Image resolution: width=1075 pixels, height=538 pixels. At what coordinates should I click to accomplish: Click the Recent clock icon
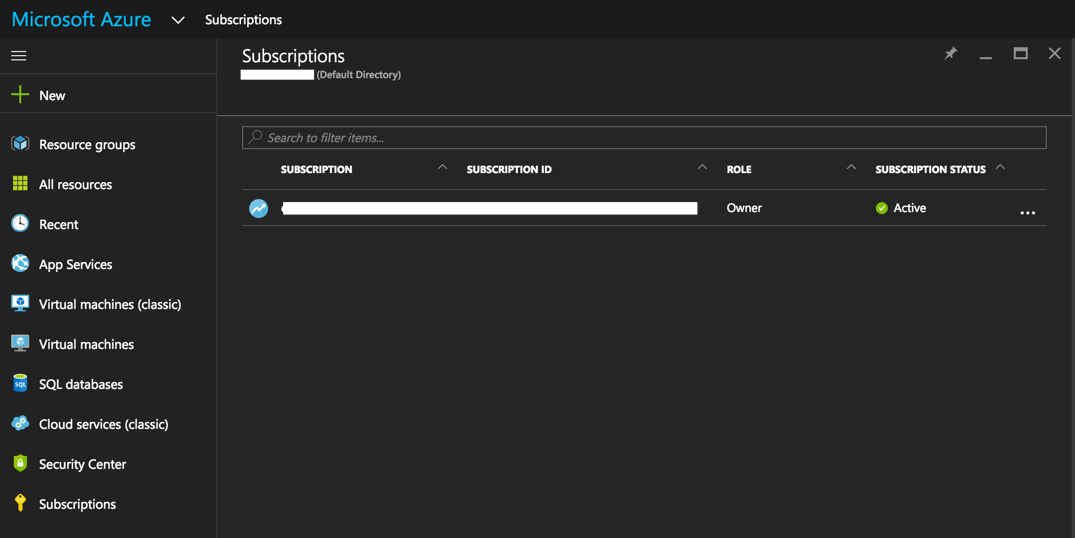20,224
